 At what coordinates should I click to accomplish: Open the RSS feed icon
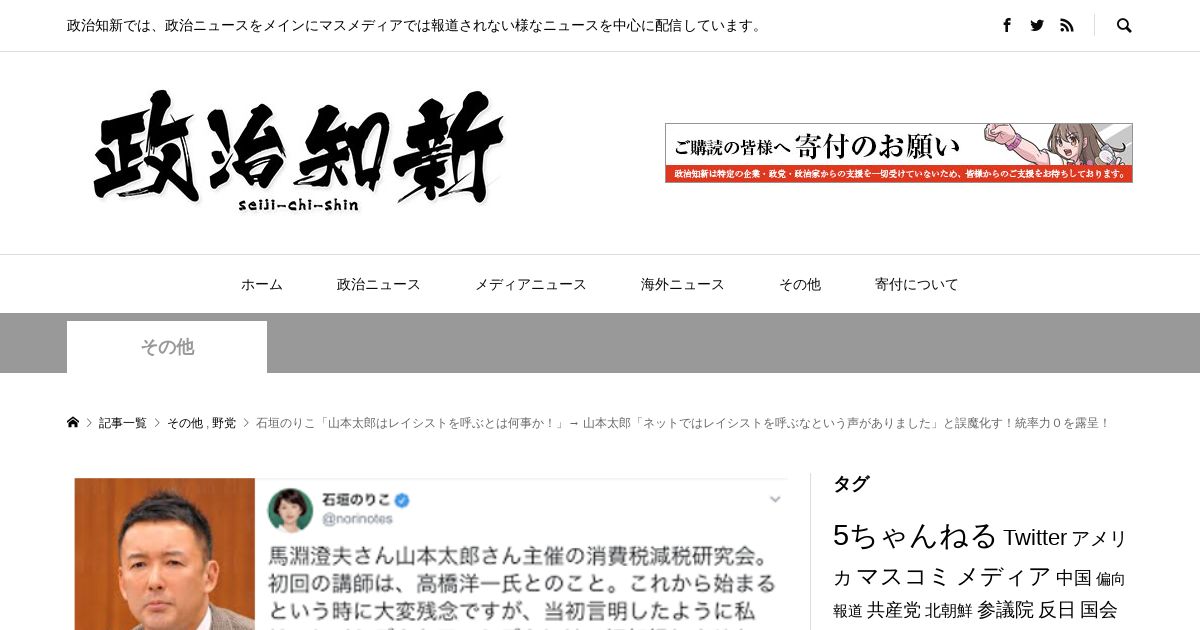pos(1067,25)
